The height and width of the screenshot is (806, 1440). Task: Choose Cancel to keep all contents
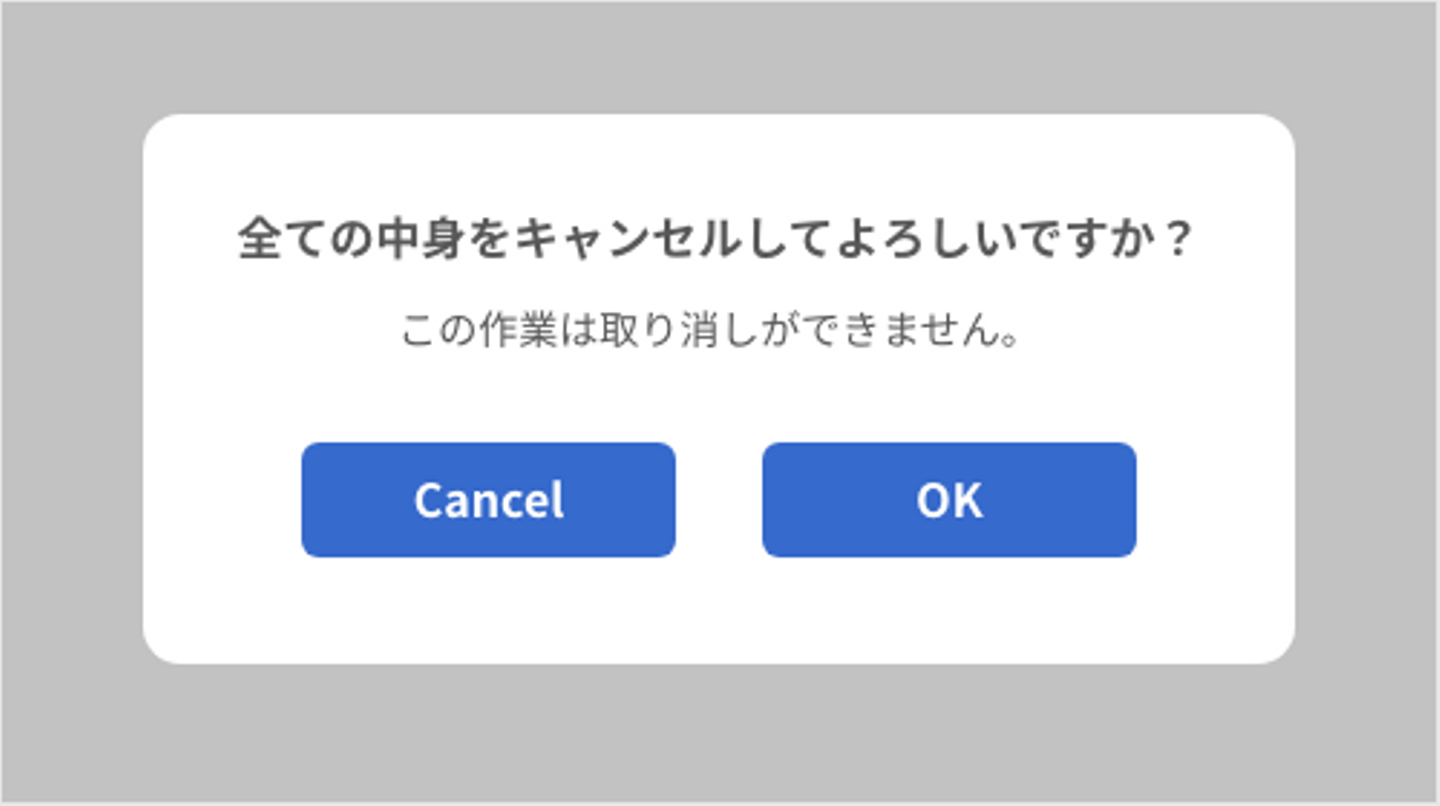tap(488, 500)
